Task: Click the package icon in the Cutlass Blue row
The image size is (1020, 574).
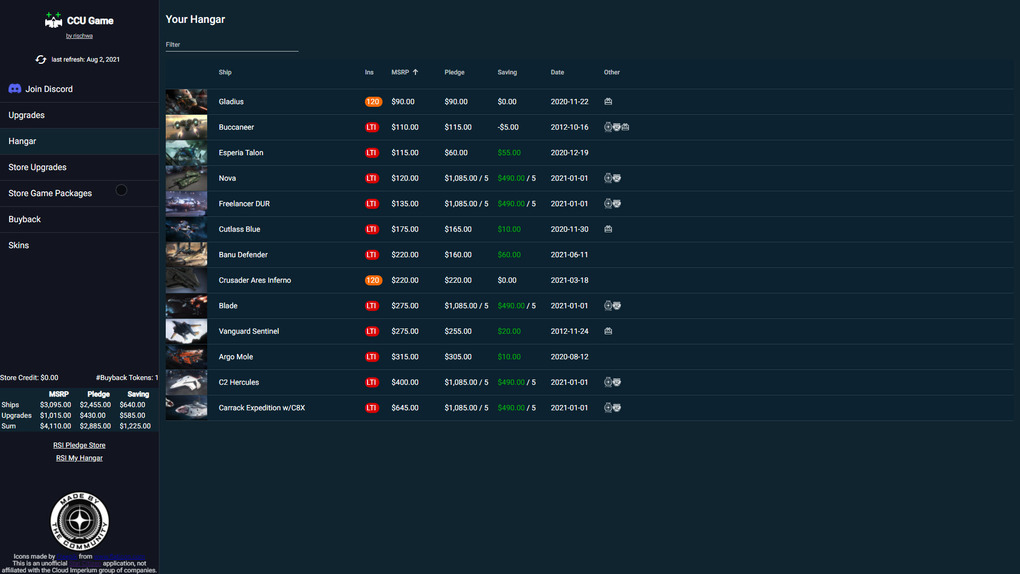Action: [608, 229]
